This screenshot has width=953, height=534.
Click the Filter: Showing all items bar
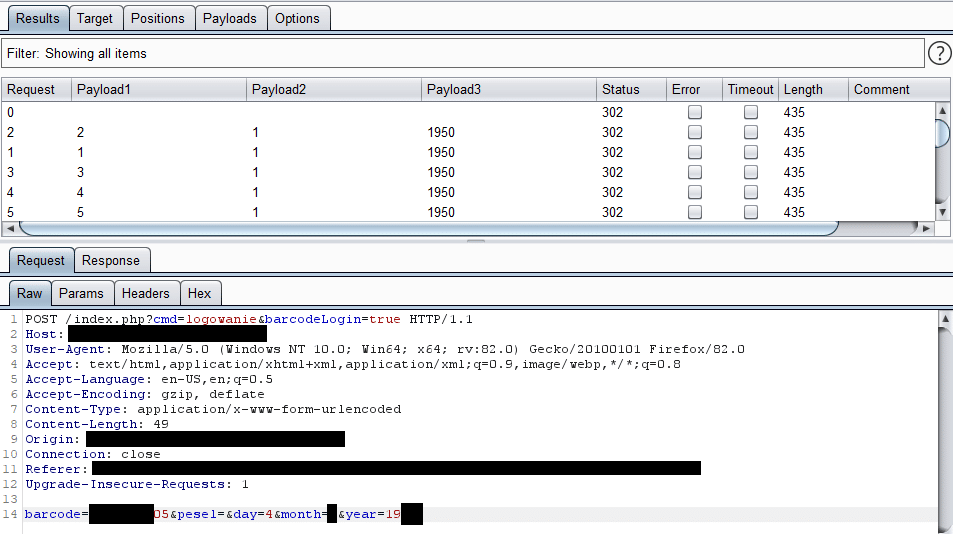coord(463,53)
